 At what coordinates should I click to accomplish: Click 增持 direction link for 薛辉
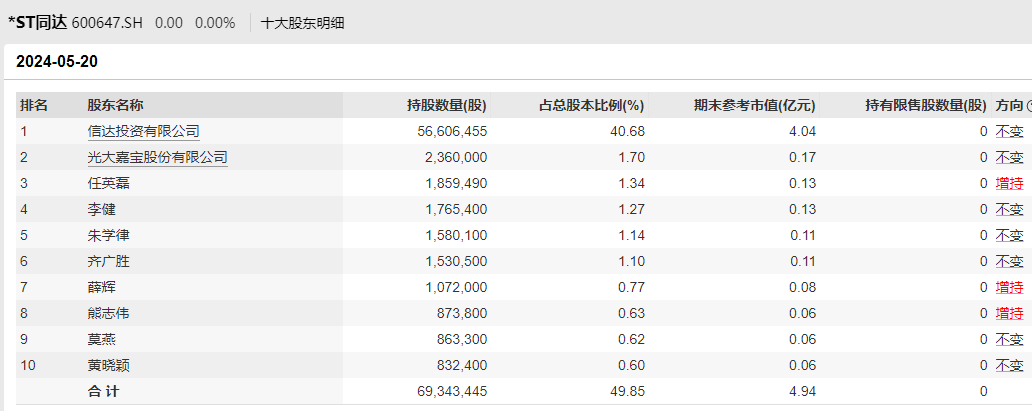coord(1009,287)
